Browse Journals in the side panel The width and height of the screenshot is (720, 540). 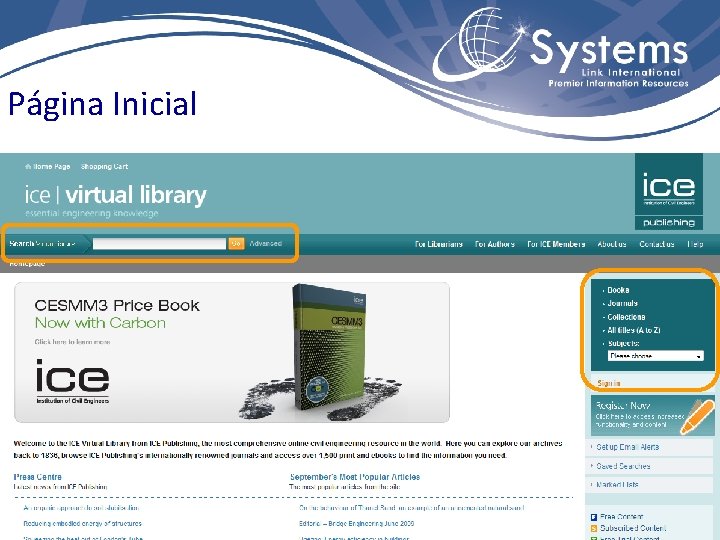click(622, 304)
